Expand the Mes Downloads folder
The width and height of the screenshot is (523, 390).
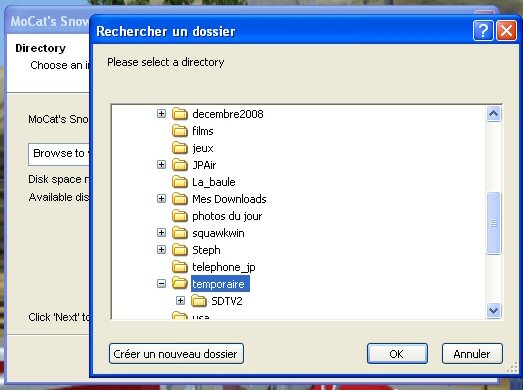click(161, 199)
